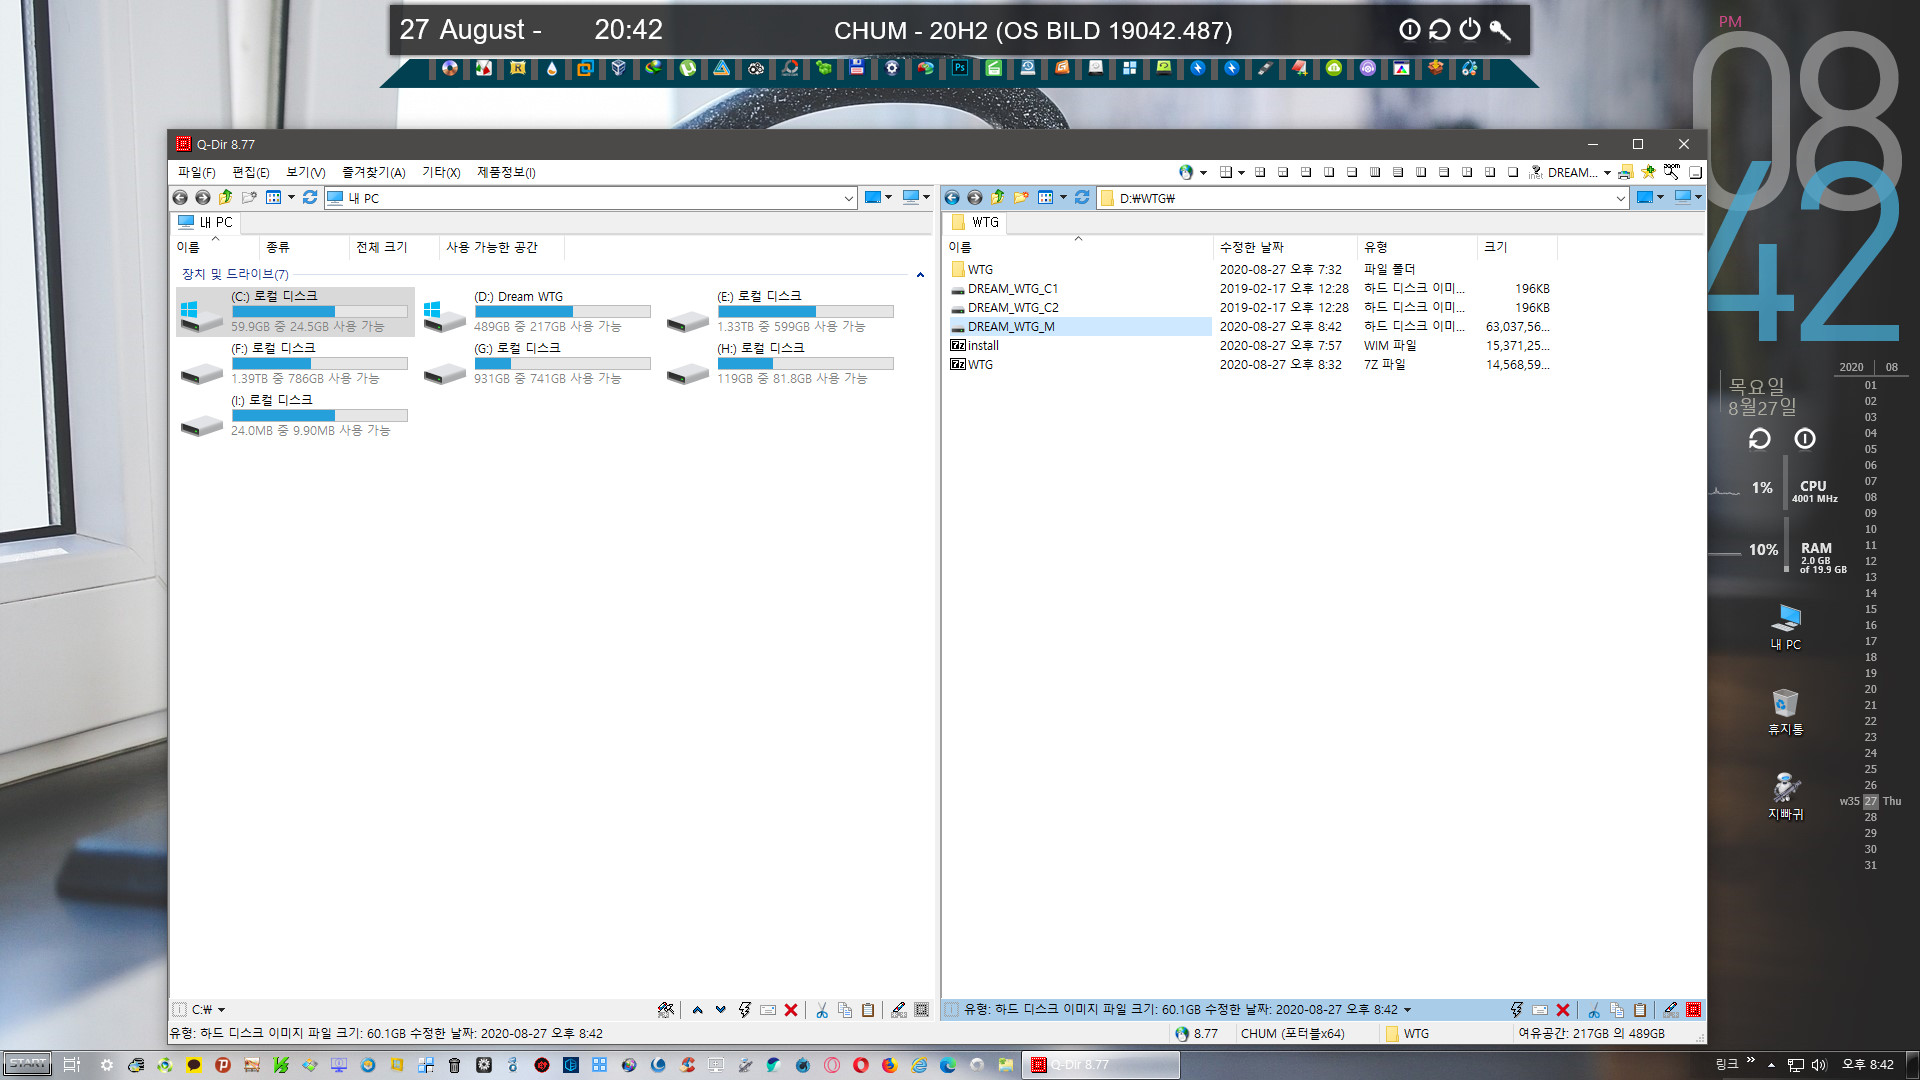Open the C:\ drive dropdown in left footer
Image resolution: width=1920 pixels, height=1080 pixels.
tap(221, 1010)
